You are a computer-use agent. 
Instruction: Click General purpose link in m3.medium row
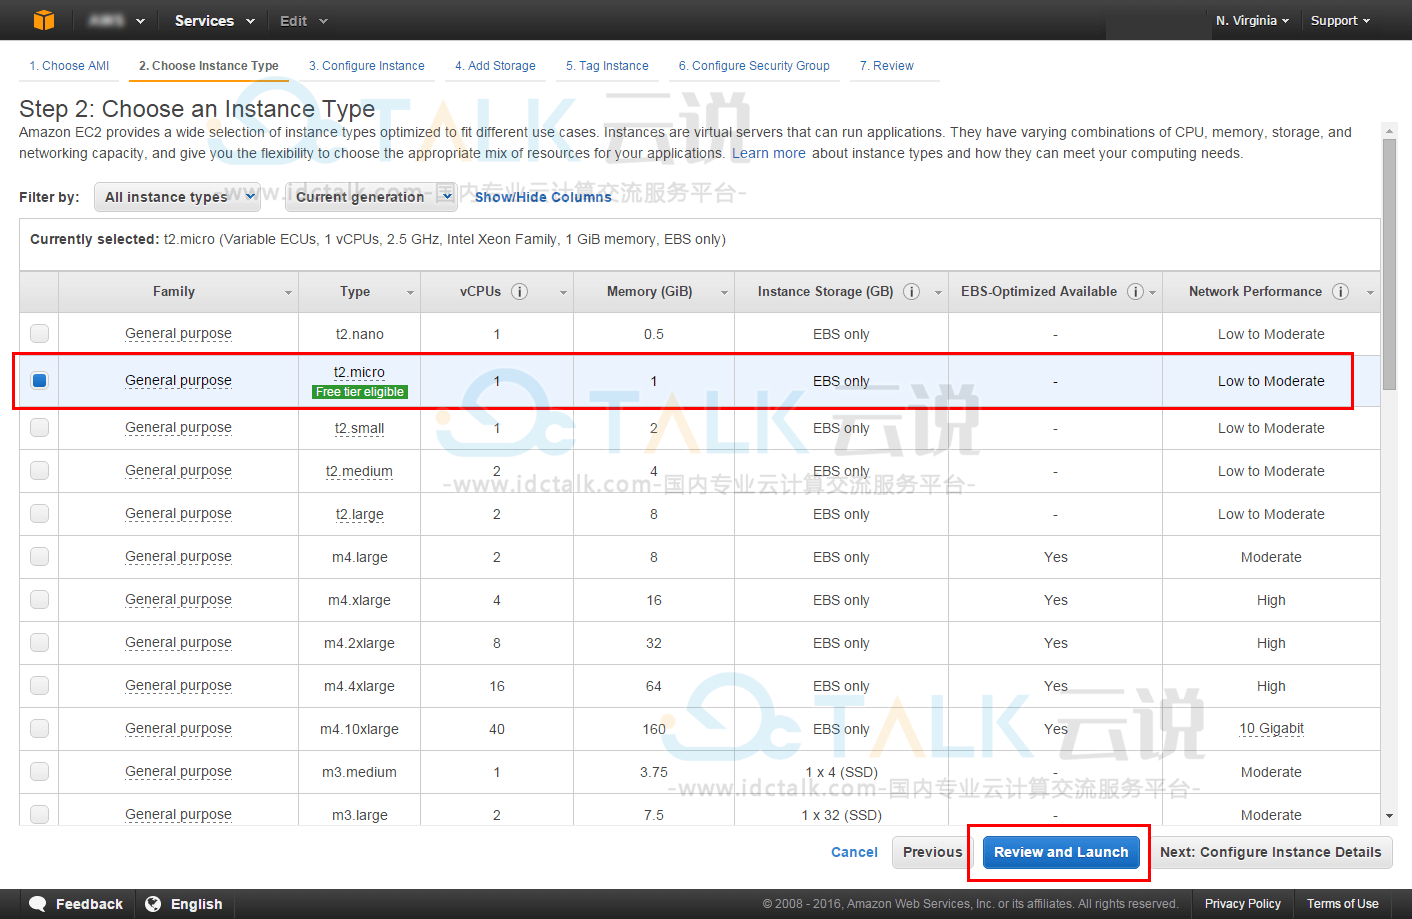[178, 771]
